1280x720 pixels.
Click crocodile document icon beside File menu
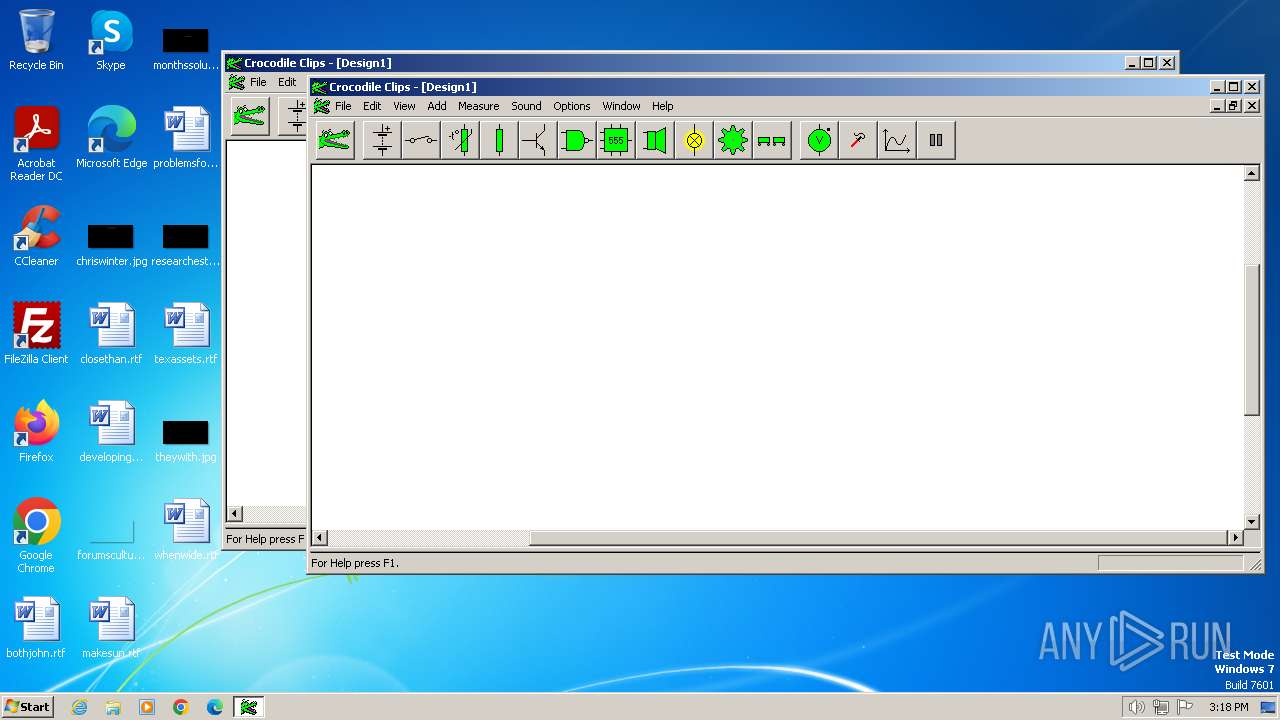[321, 106]
